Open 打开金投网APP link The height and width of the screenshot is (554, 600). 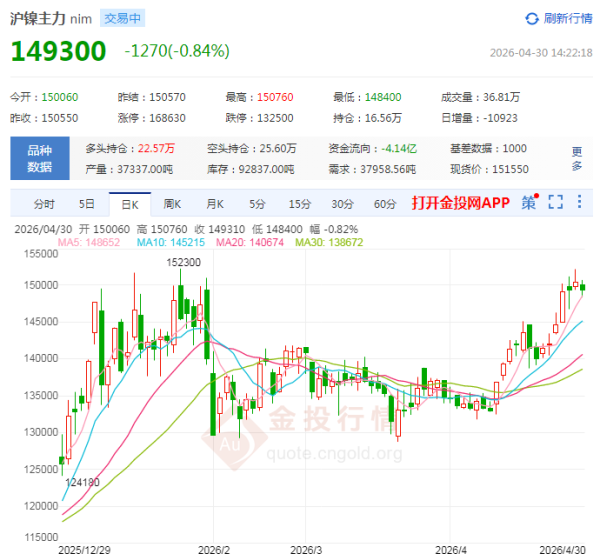(x=461, y=203)
